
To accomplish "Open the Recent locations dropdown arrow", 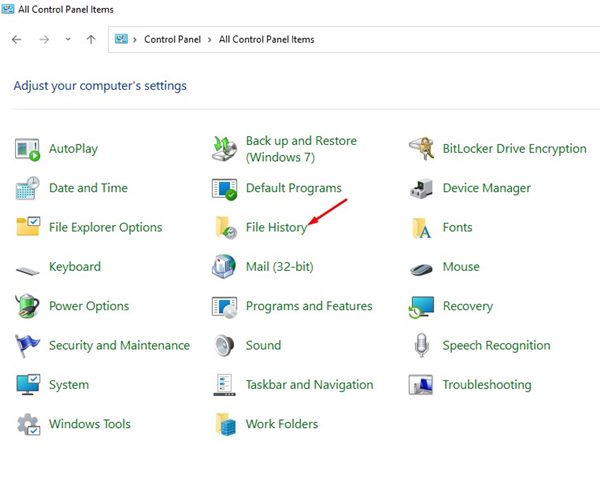I will coord(67,40).
